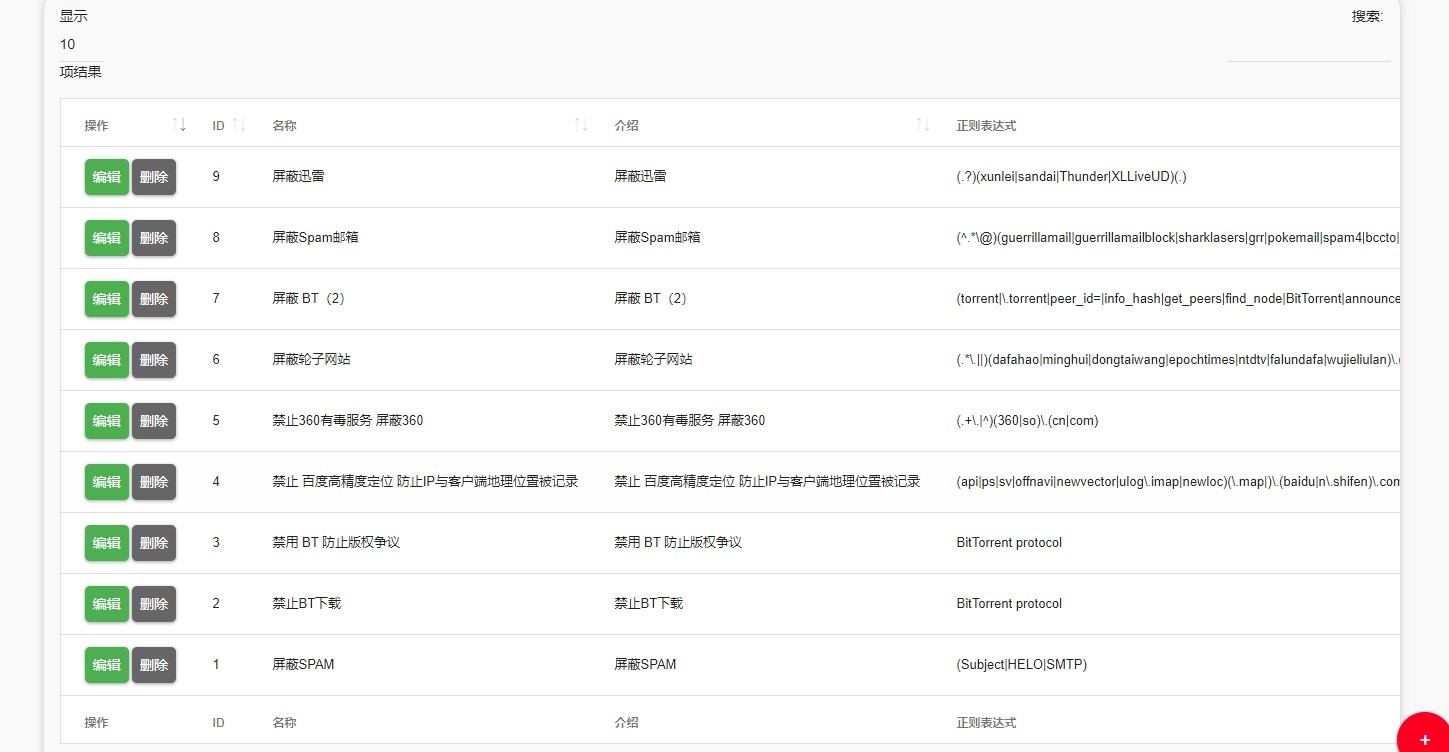Edit rule 6 屏蔽轮子网站

107,360
